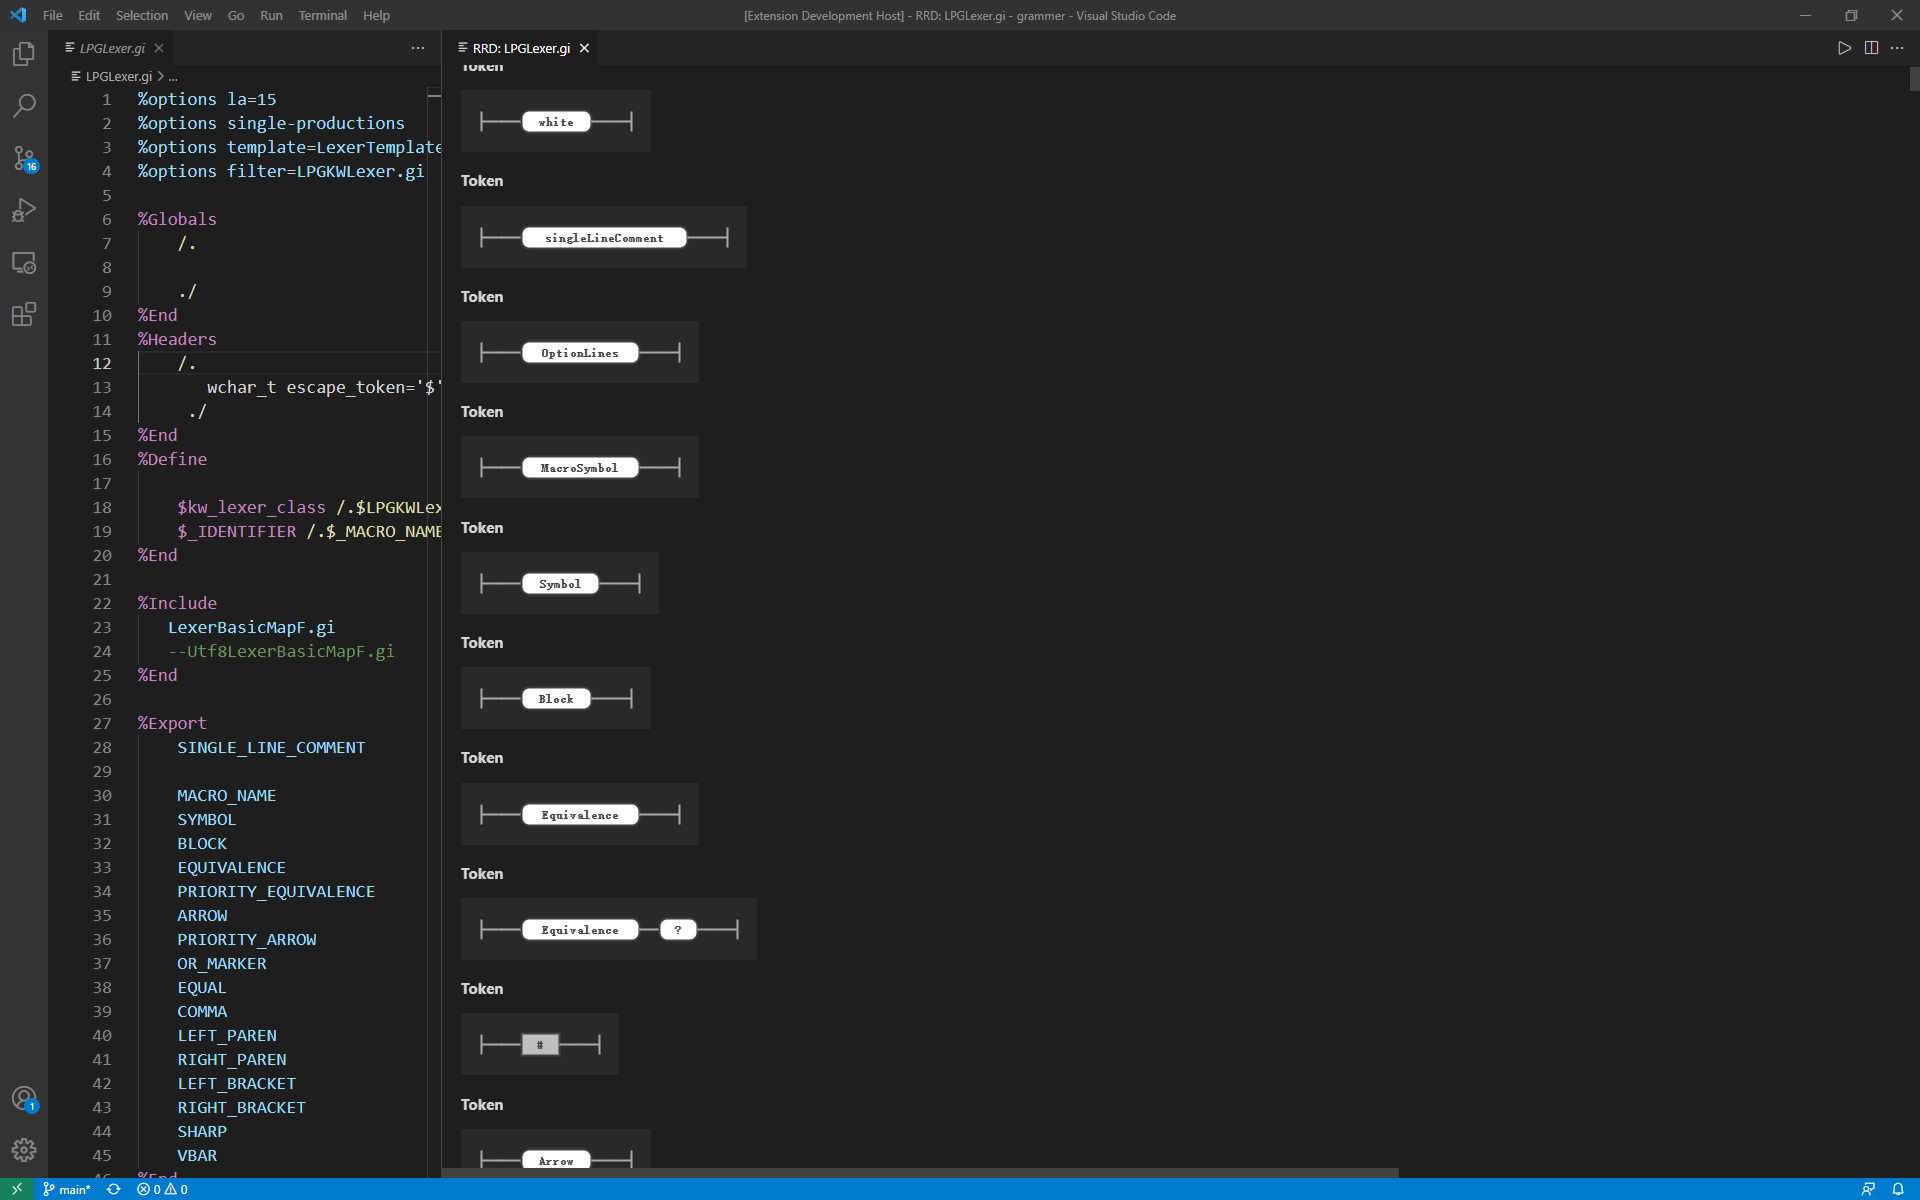1920x1200 pixels.
Task: Open More Actions menu for LPGLexer.gi editor
Action: pos(418,48)
